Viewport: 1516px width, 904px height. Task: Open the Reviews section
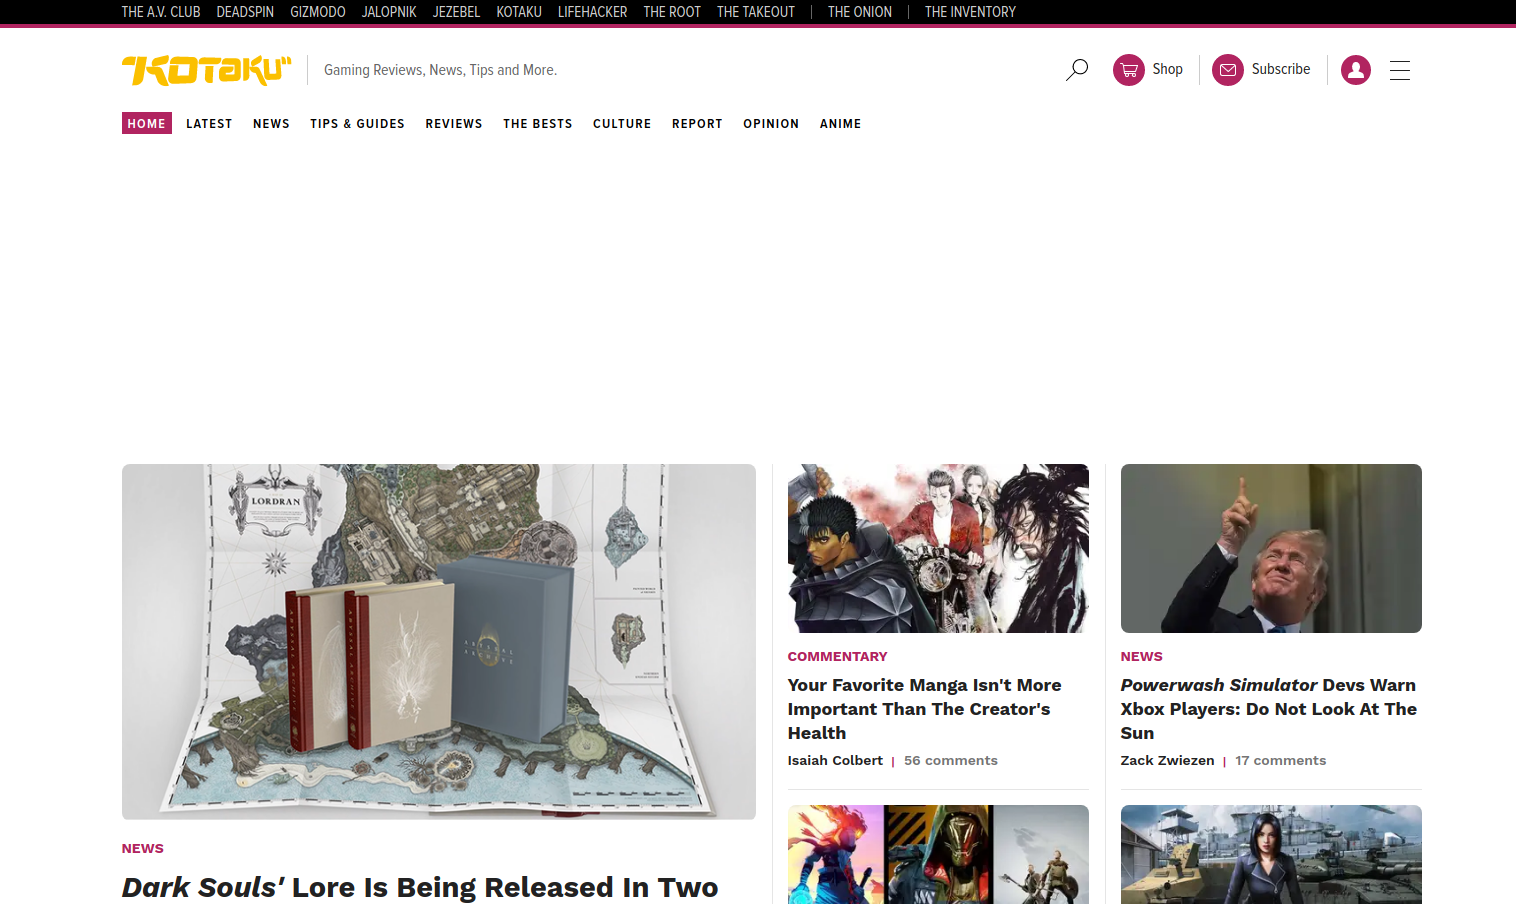click(454, 124)
